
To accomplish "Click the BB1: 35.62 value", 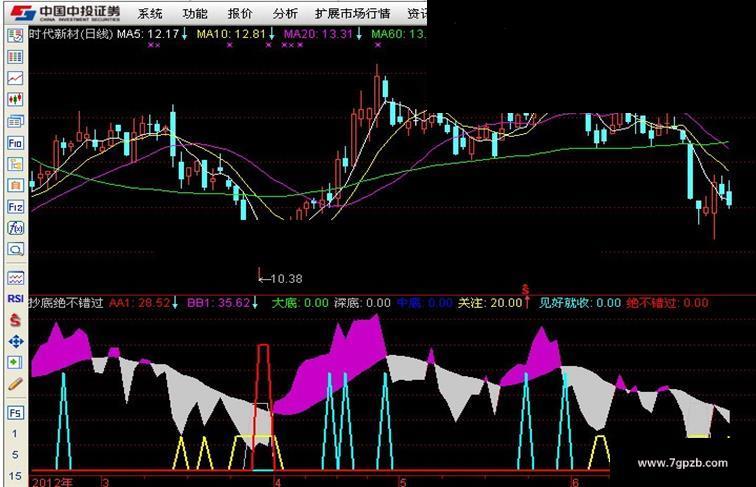I will point(218,303).
